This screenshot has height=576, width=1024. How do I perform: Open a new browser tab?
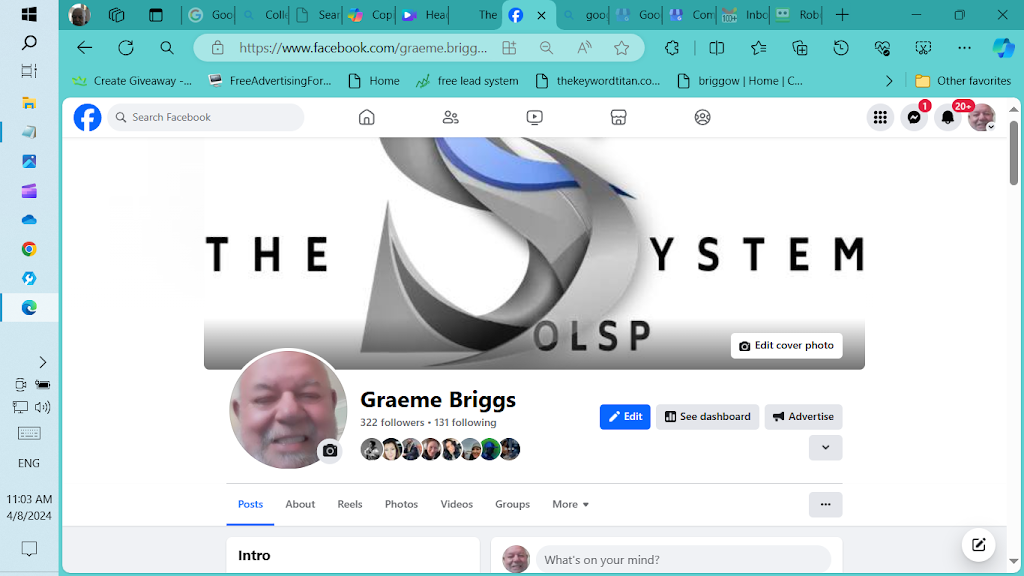(842, 15)
